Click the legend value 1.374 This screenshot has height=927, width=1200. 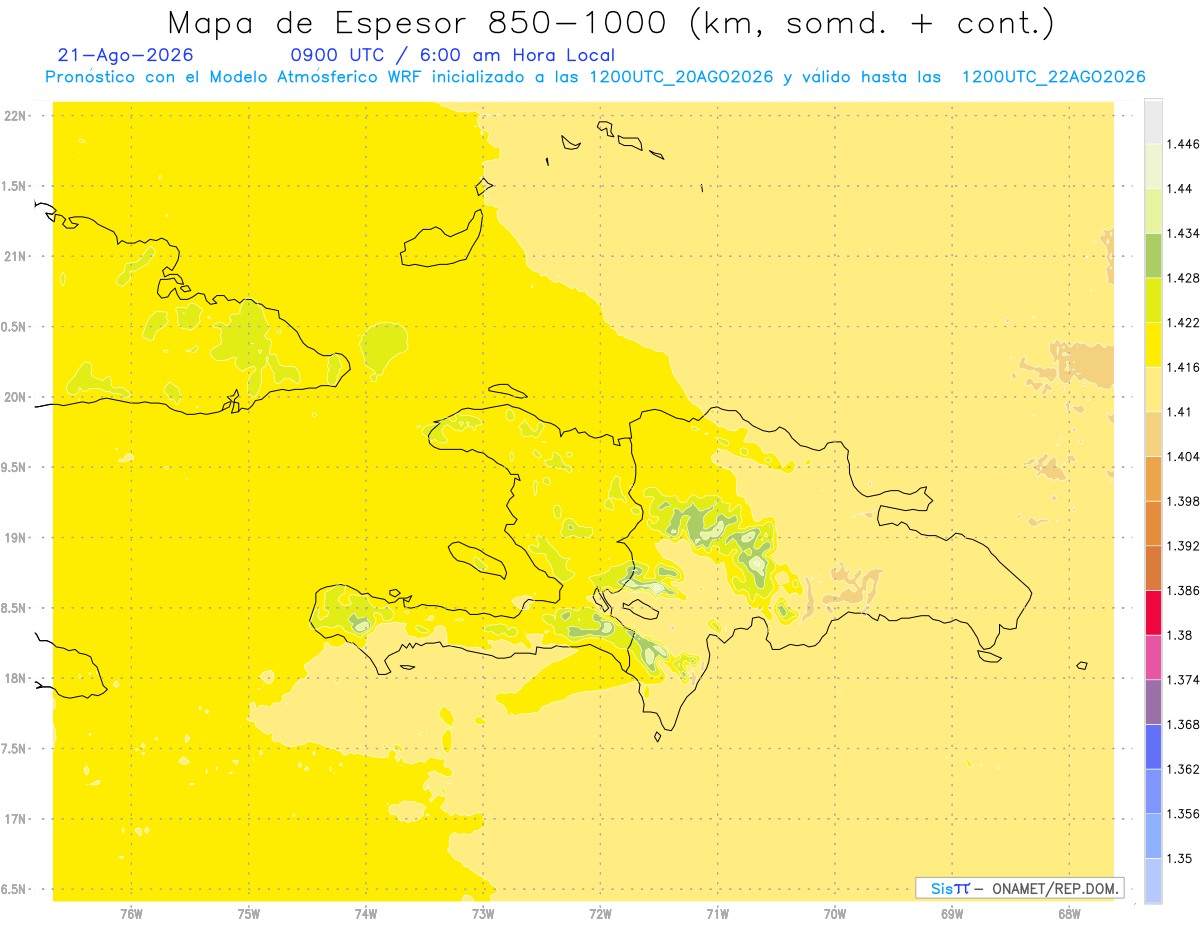click(x=1183, y=679)
